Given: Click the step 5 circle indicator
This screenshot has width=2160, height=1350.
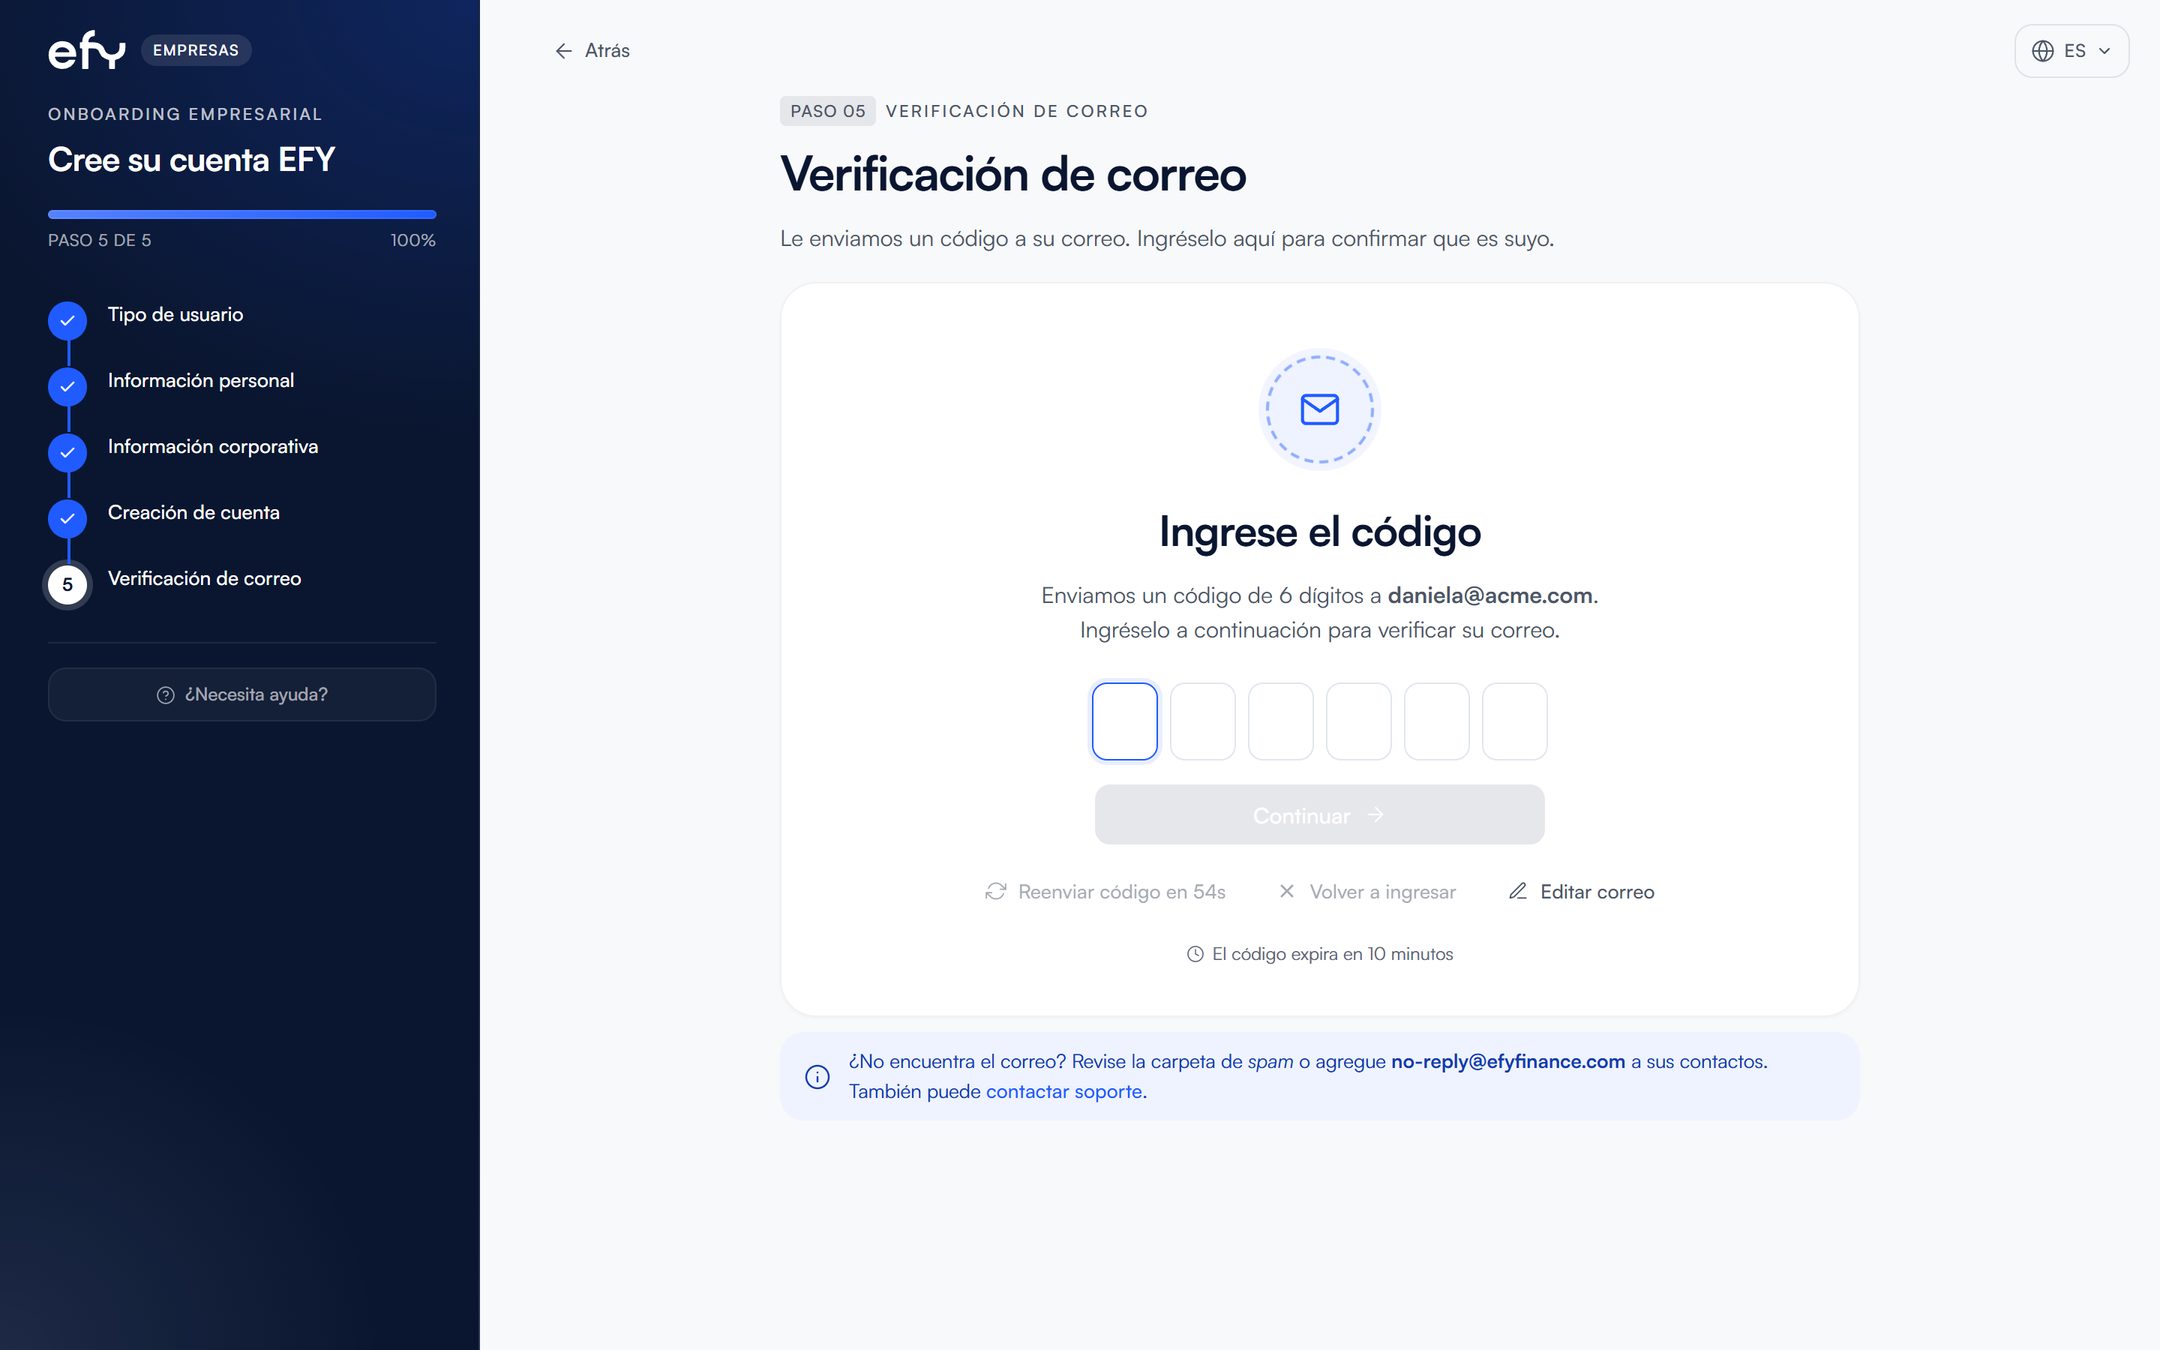Looking at the screenshot, I should (x=67, y=585).
